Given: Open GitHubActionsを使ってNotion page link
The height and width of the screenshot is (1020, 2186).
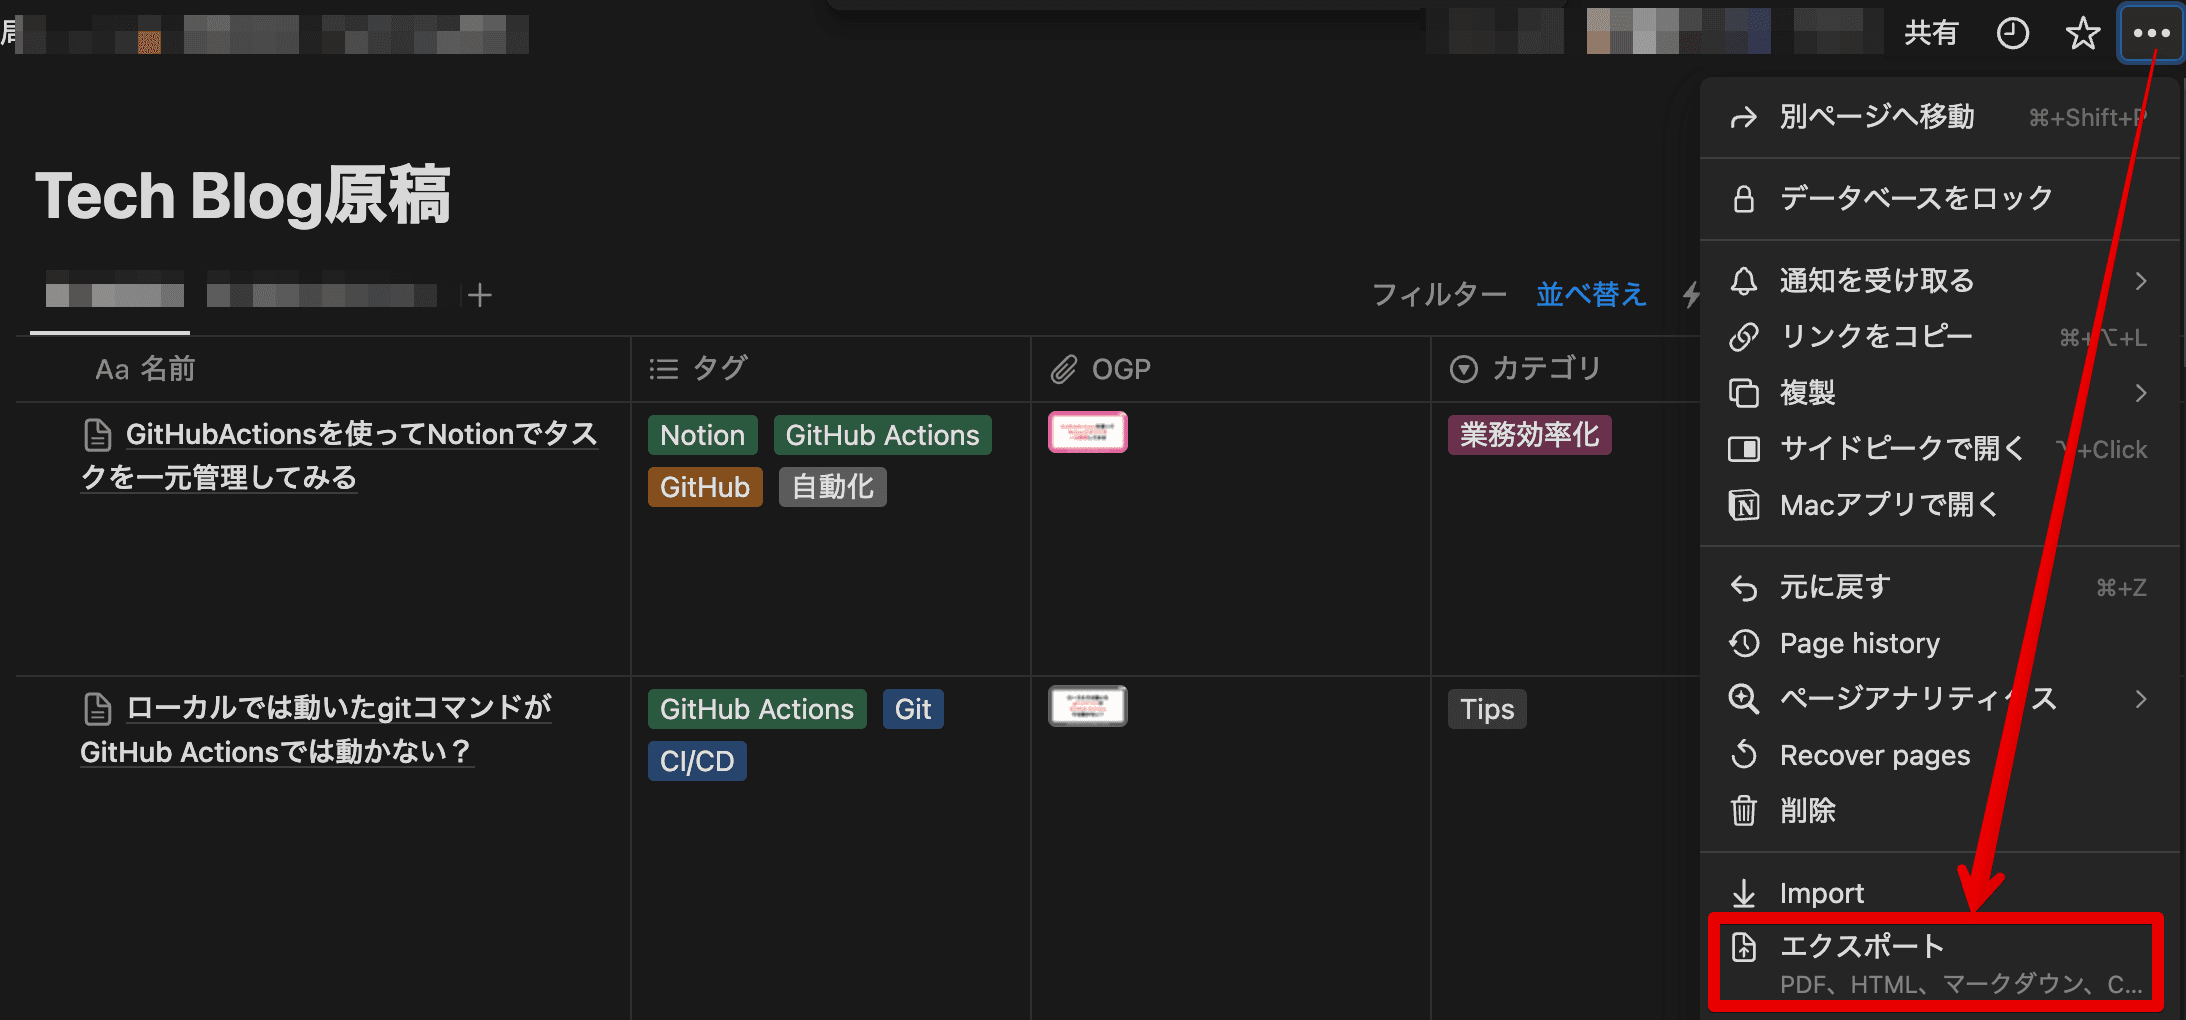Looking at the screenshot, I should [x=340, y=456].
